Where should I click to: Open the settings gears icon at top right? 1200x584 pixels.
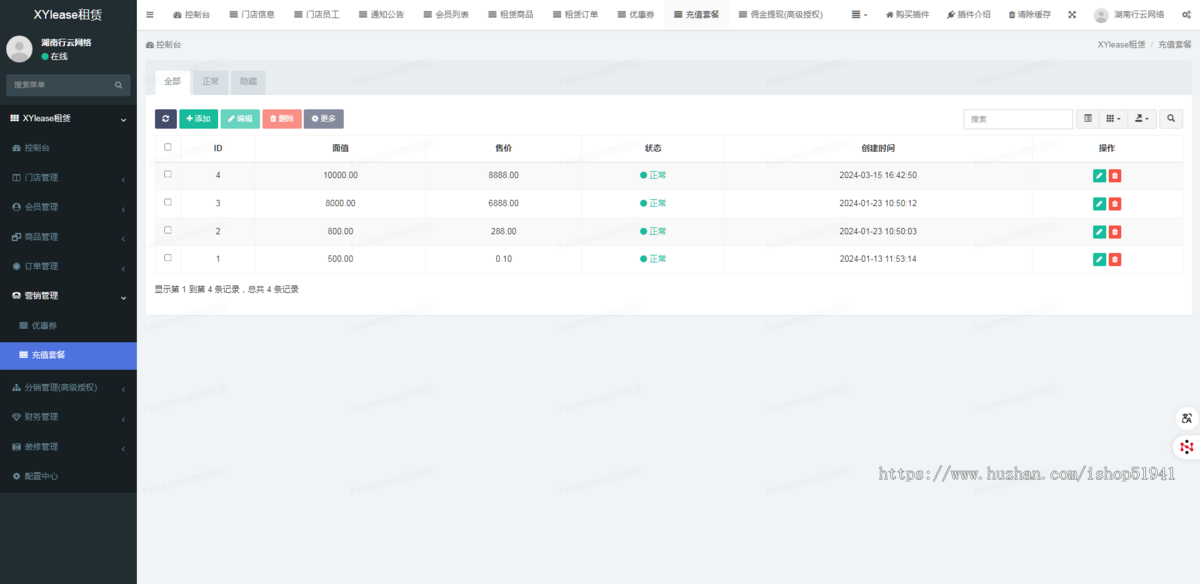[1186, 15]
